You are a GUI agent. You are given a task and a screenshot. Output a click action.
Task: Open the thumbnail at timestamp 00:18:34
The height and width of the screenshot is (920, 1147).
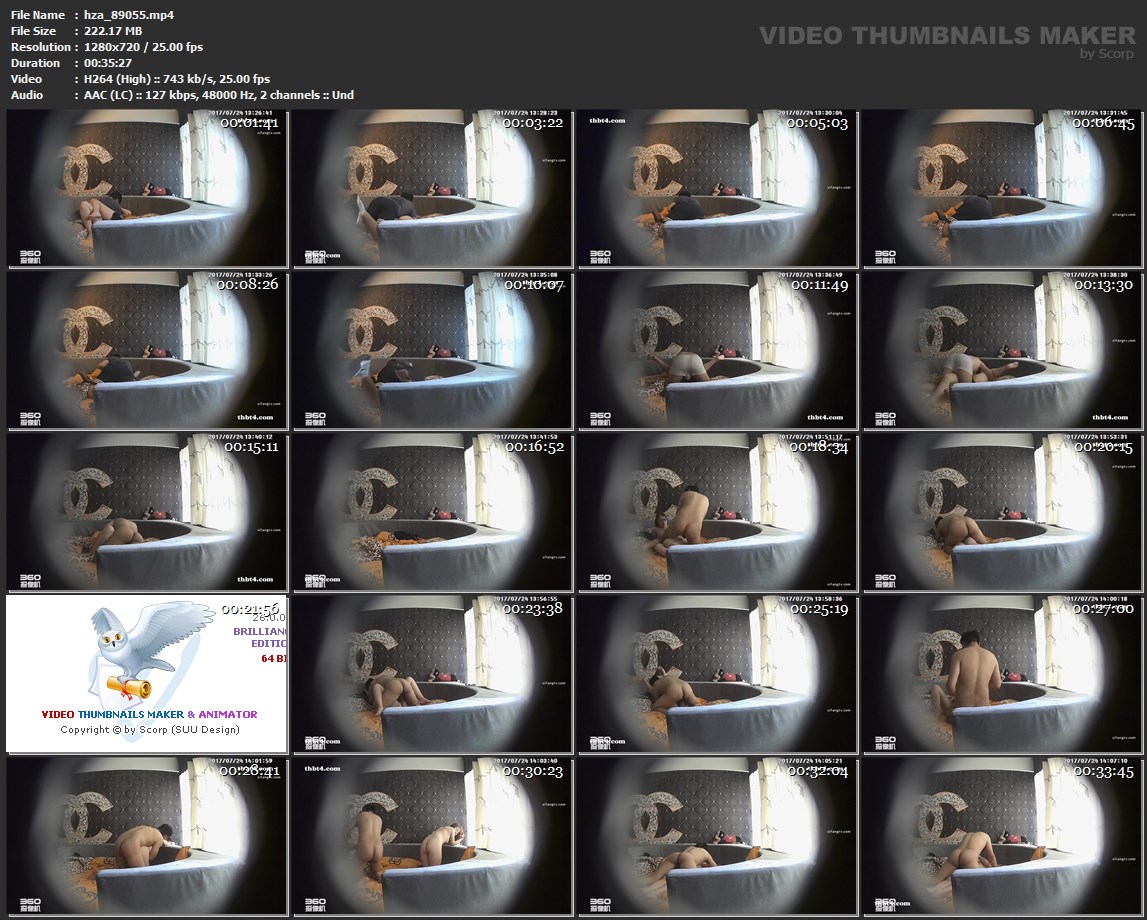[x=718, y=512]
